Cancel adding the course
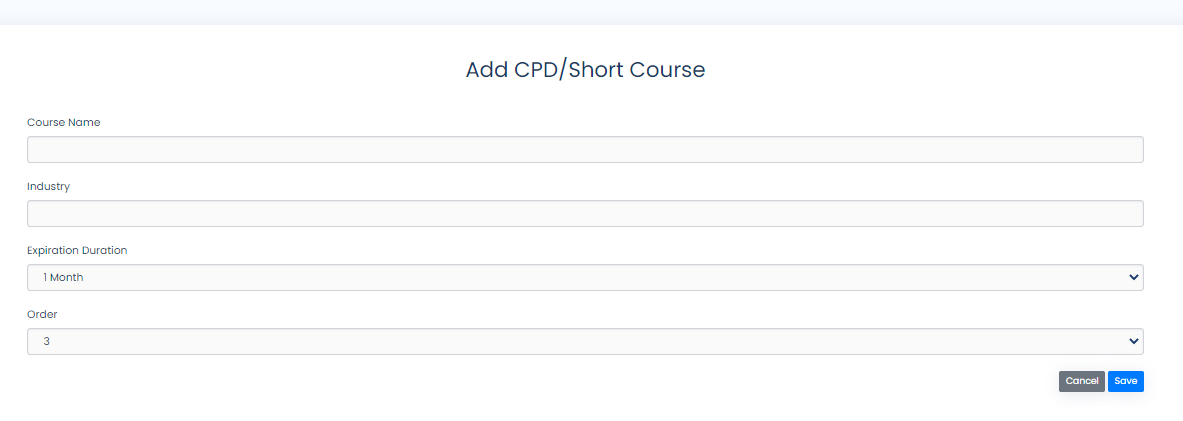The image size is (1183, 421). [x=1082, y=381]
